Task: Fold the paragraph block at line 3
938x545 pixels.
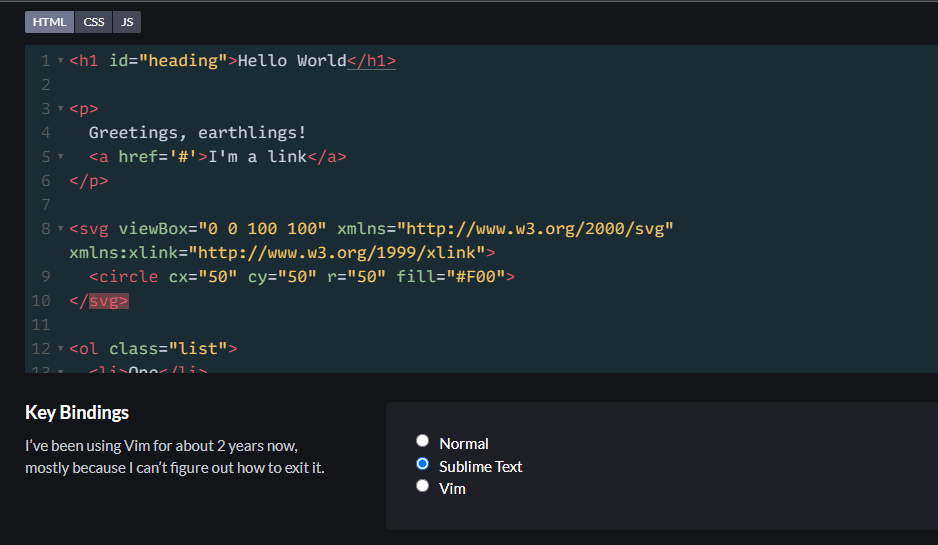Action: (x=60, y=109)
